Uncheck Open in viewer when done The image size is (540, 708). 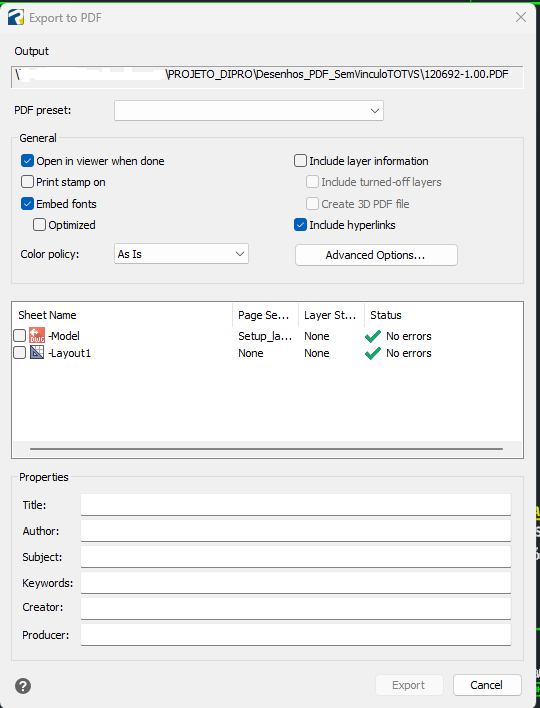(28, 161)
